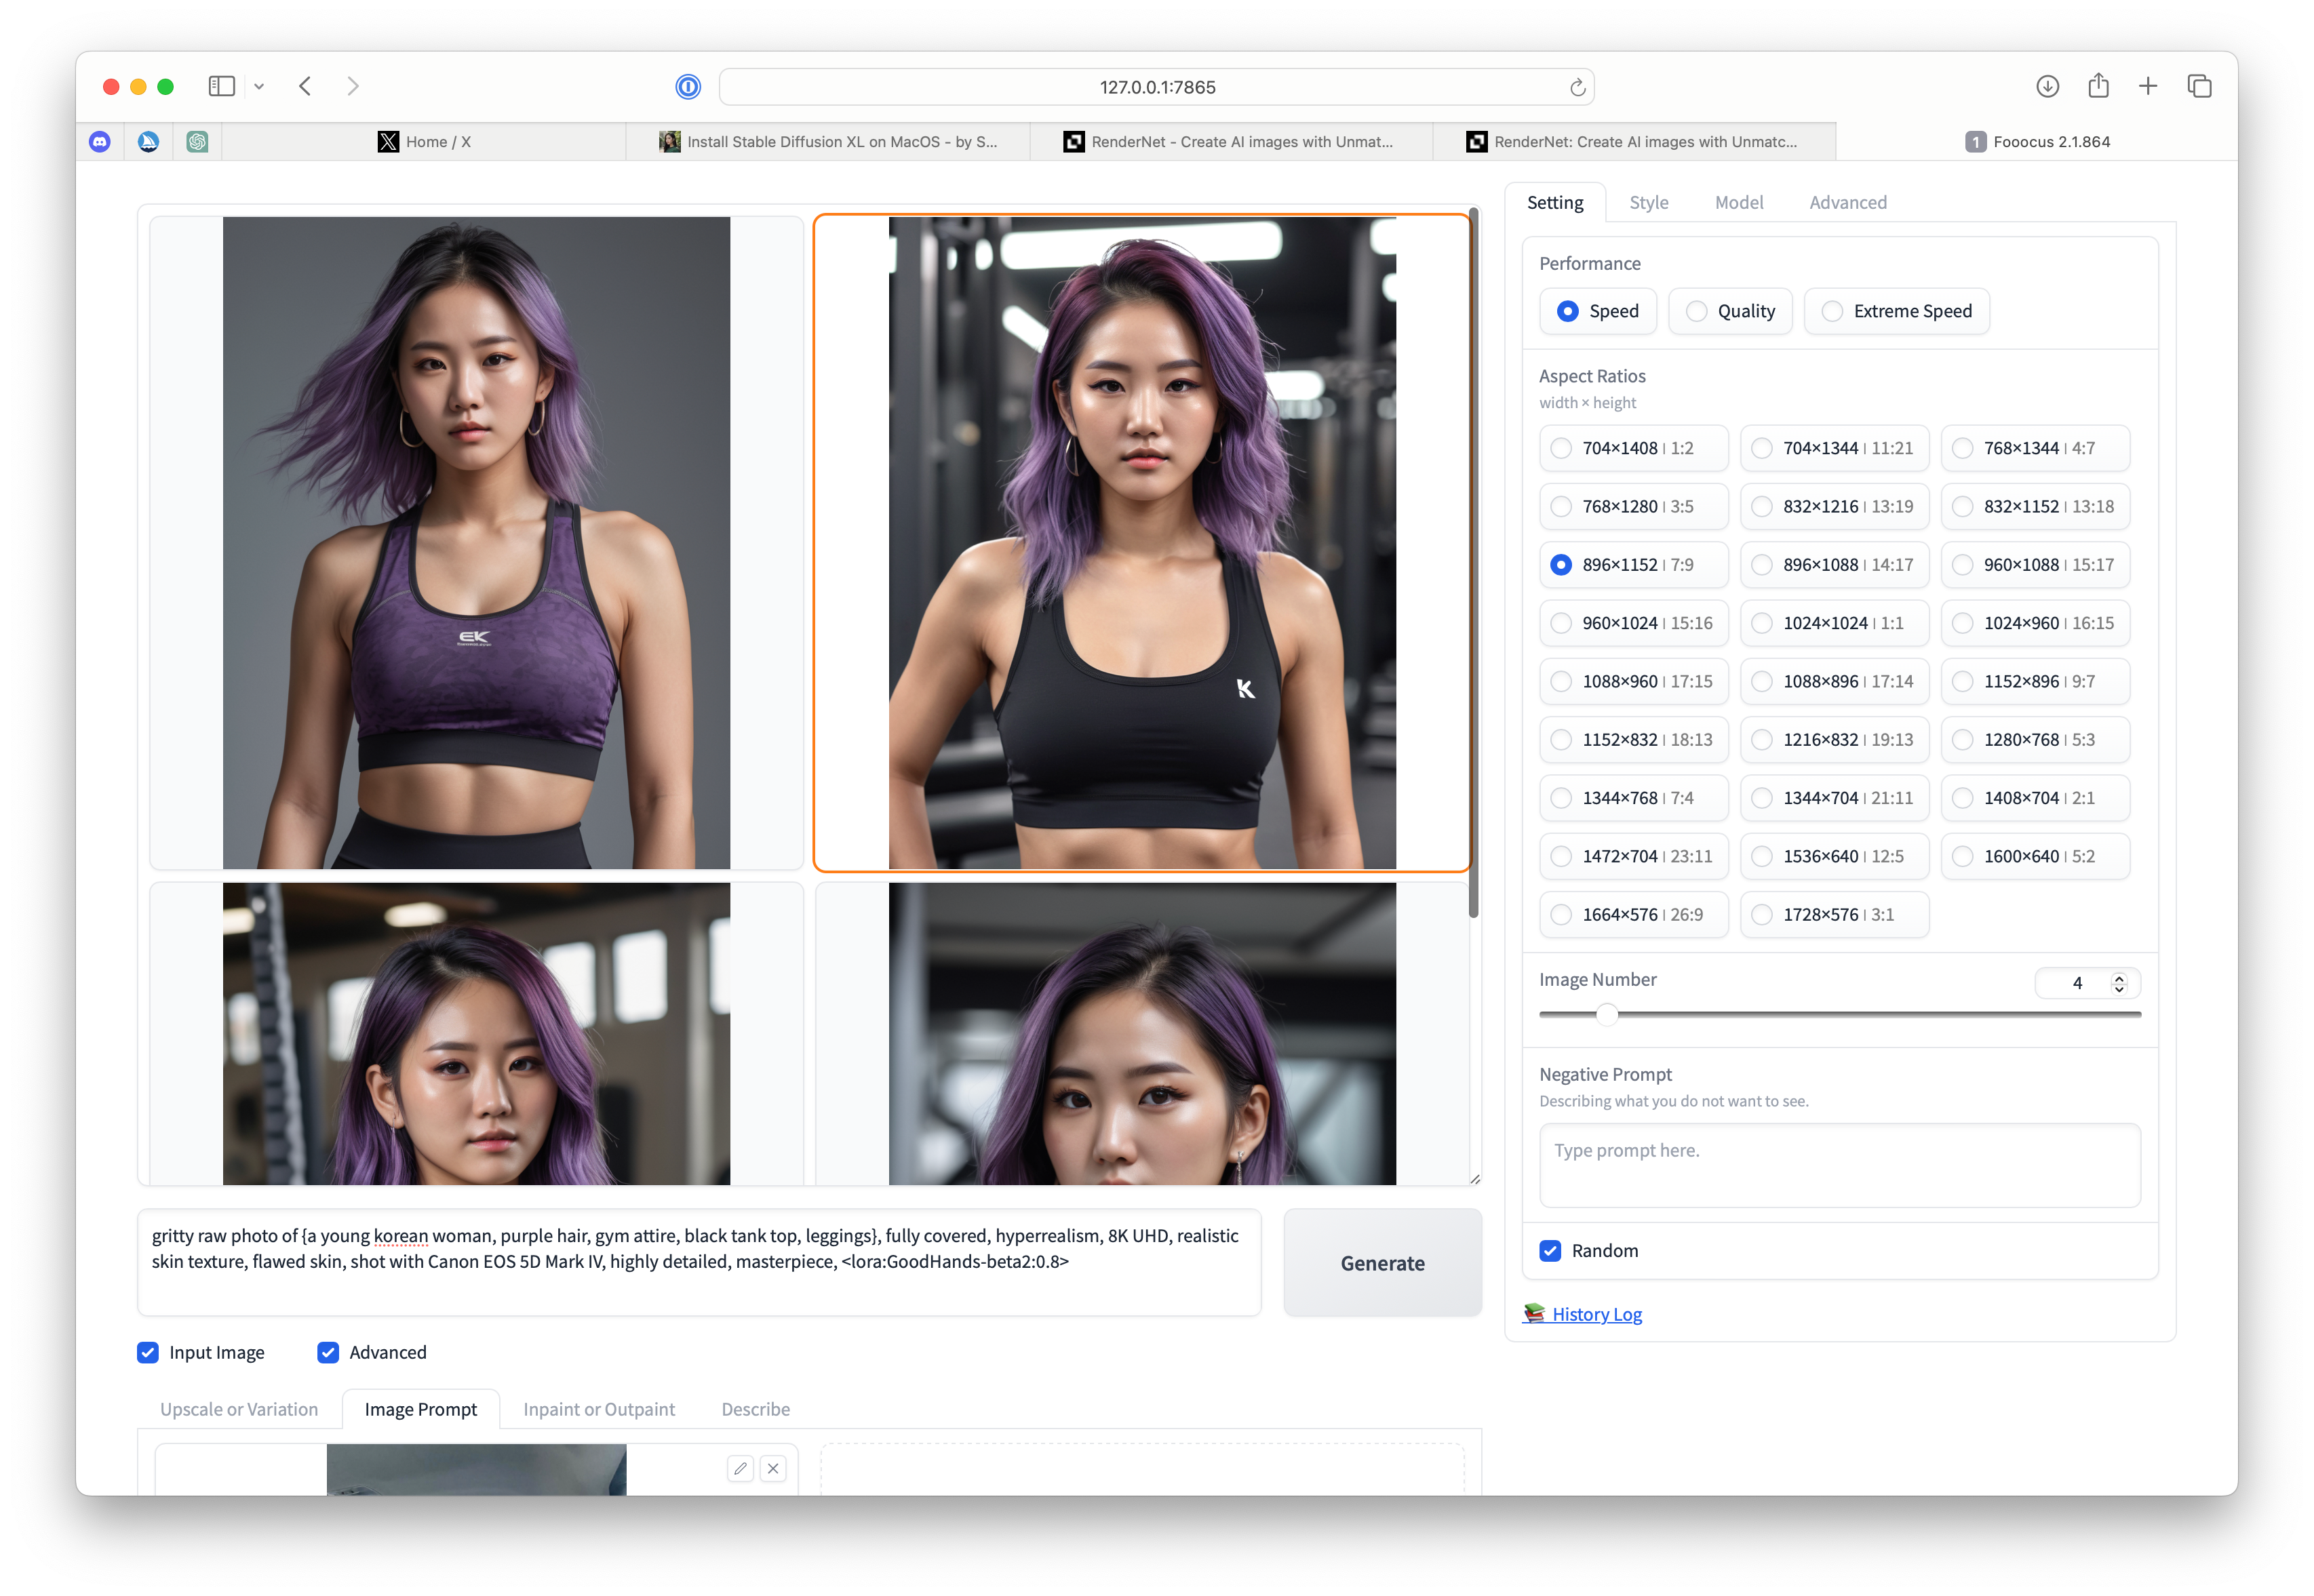Open the Inpaint or Outpaint tab
The width and height of the screenshot is (2314, 1596).
click(599, 1409)
